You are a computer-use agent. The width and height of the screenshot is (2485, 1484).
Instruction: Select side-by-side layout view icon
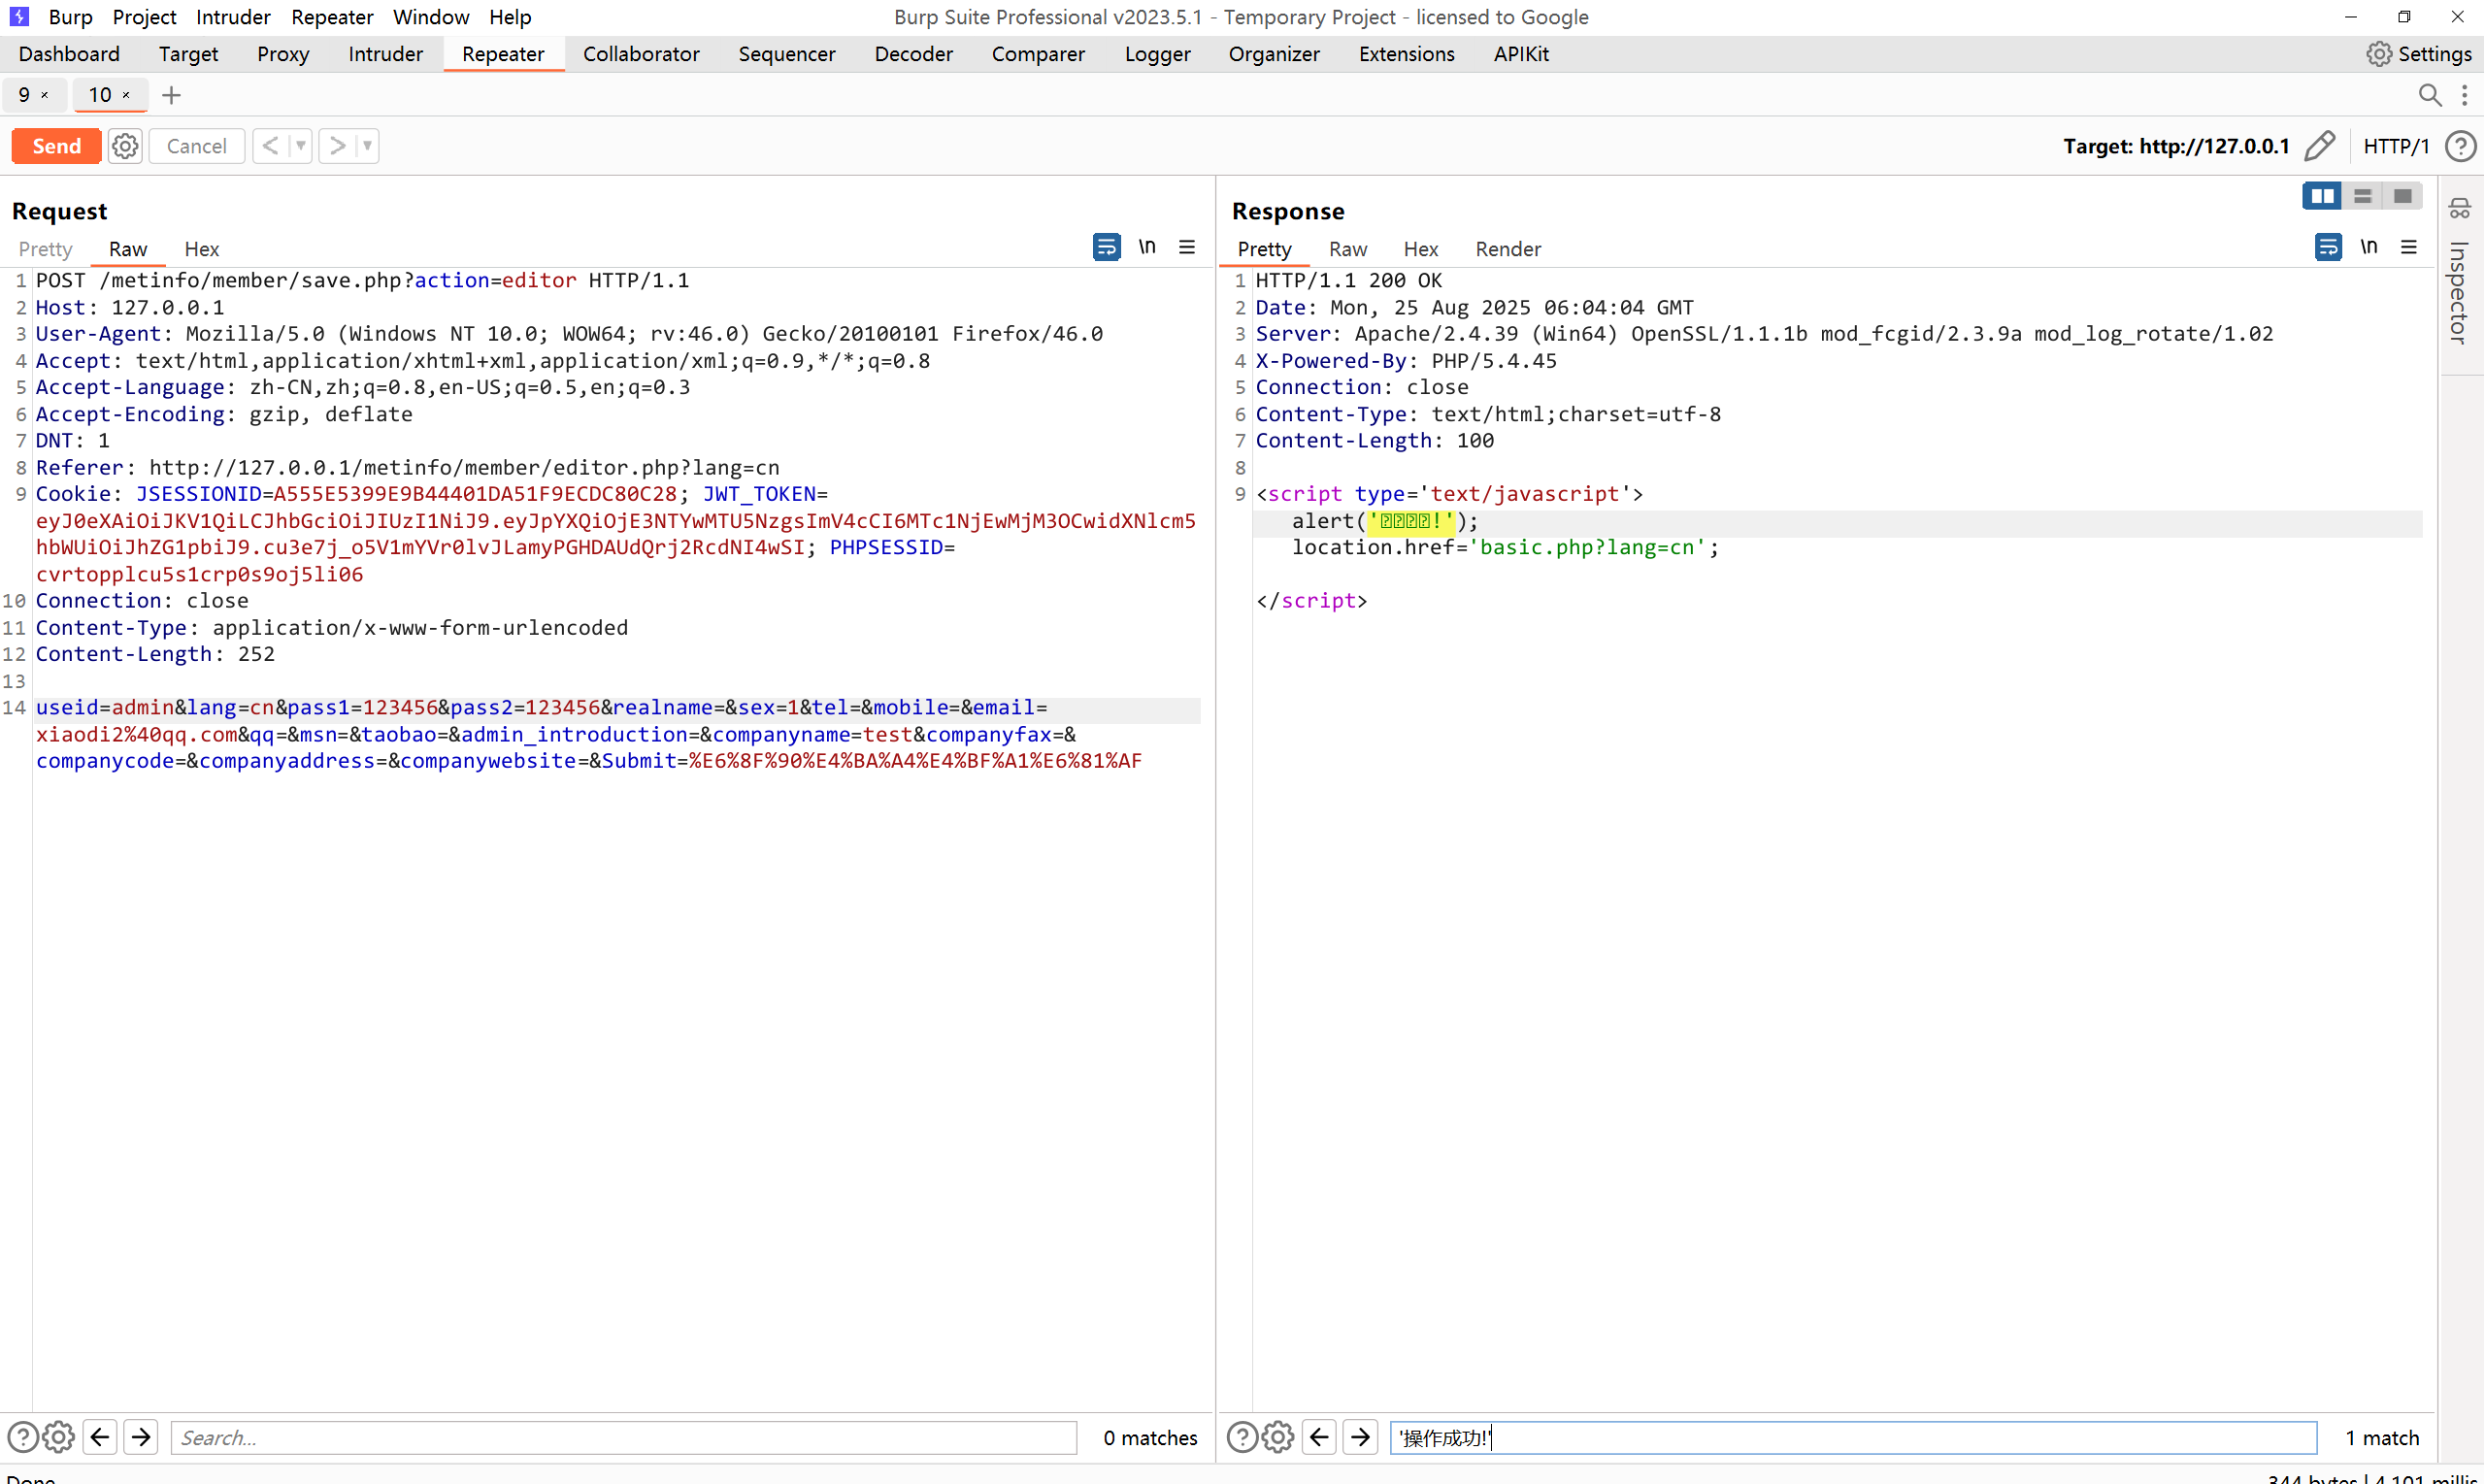(2321, 196)
